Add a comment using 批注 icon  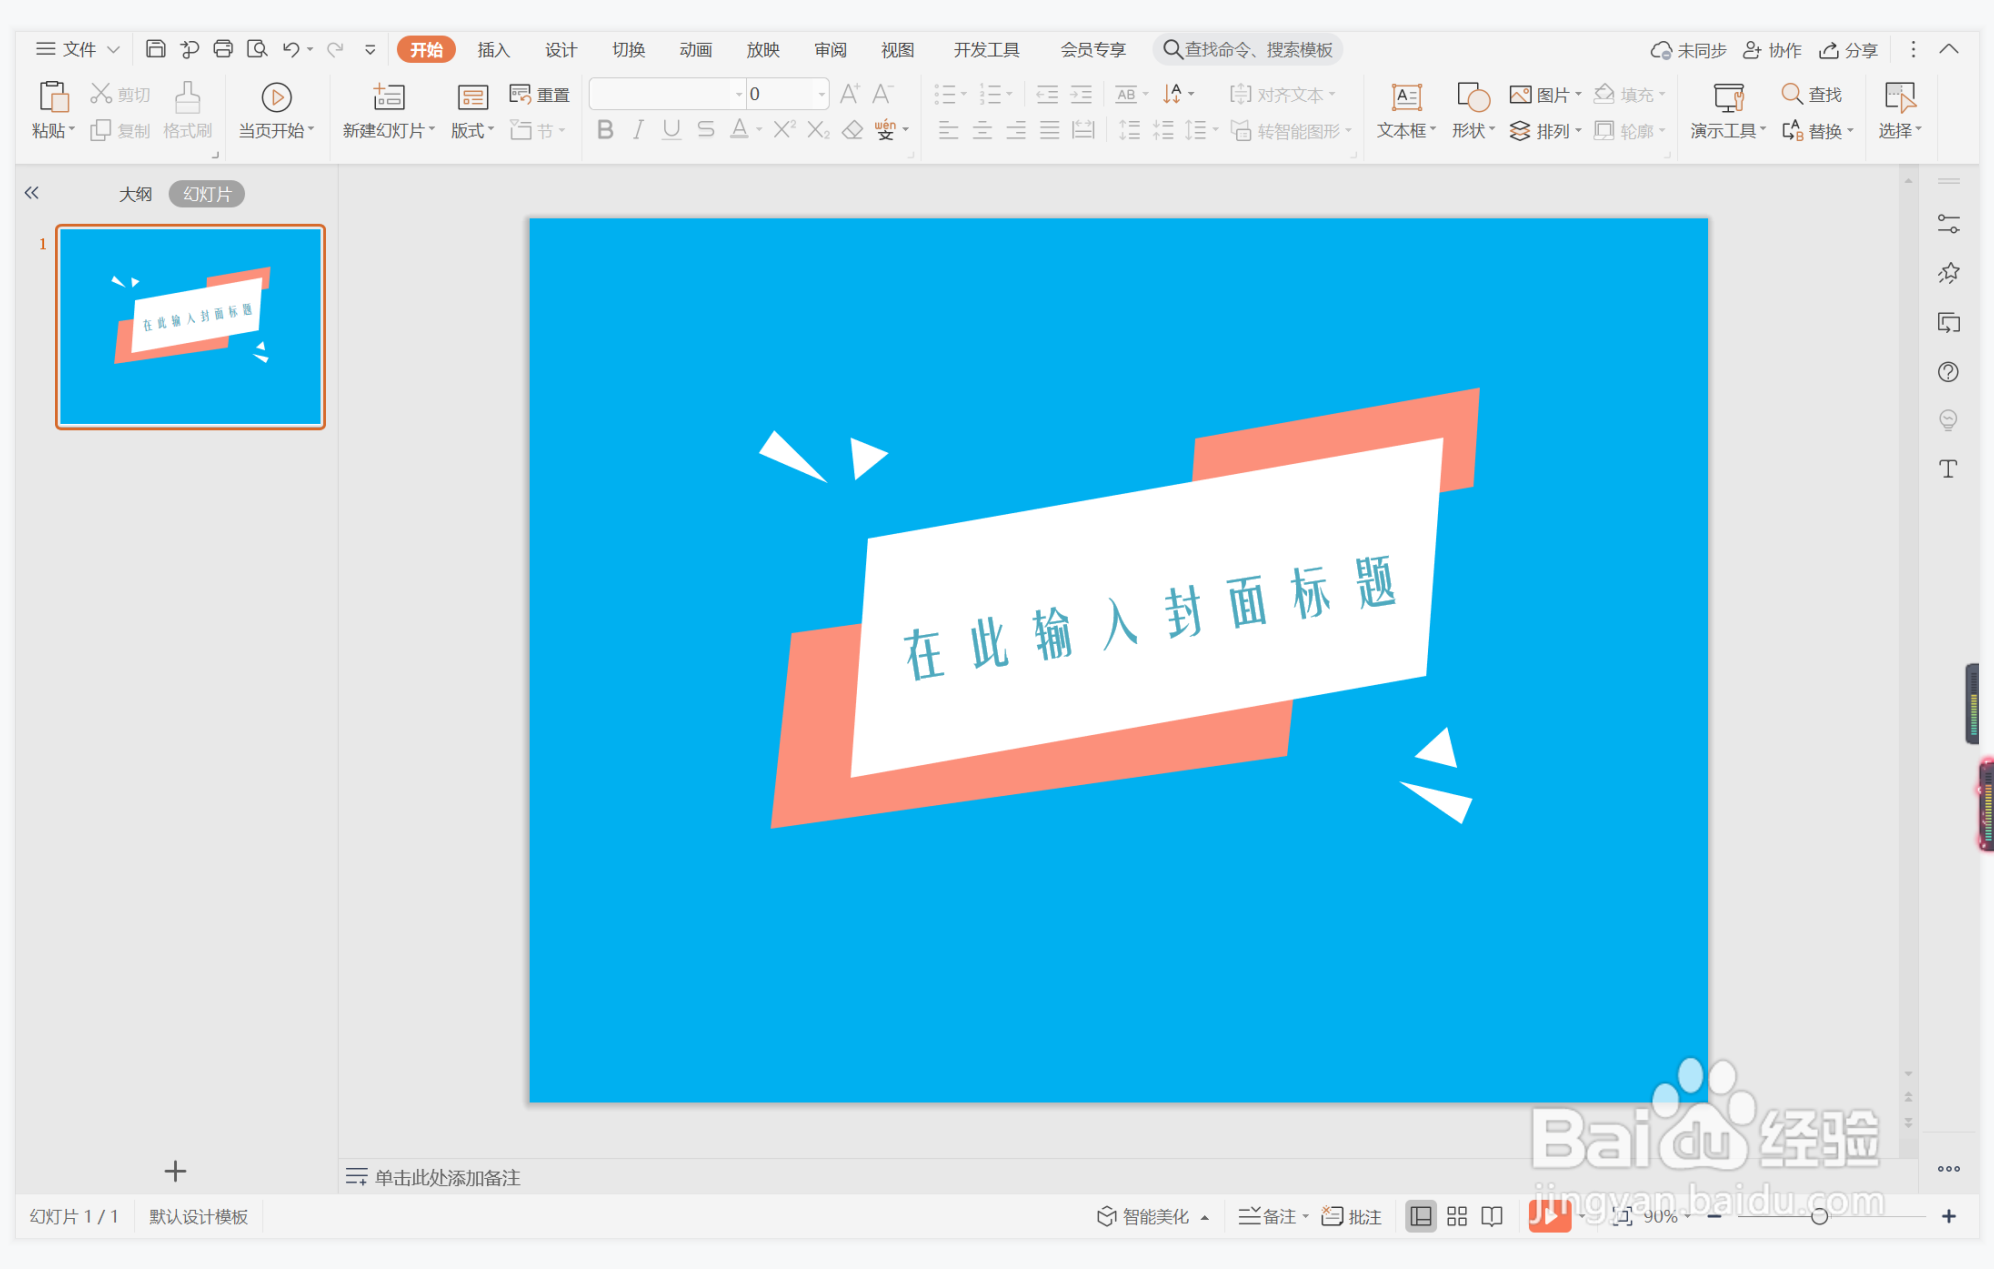coord(1349,1216)
